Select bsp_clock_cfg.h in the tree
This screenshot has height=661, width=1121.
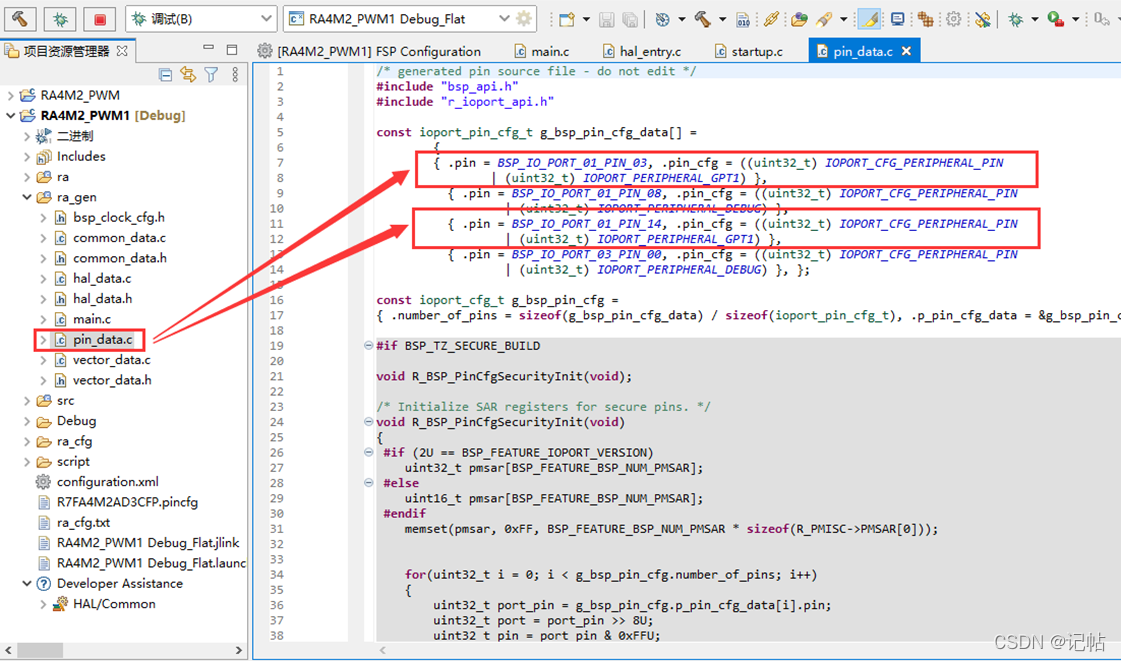pos(118,217)
